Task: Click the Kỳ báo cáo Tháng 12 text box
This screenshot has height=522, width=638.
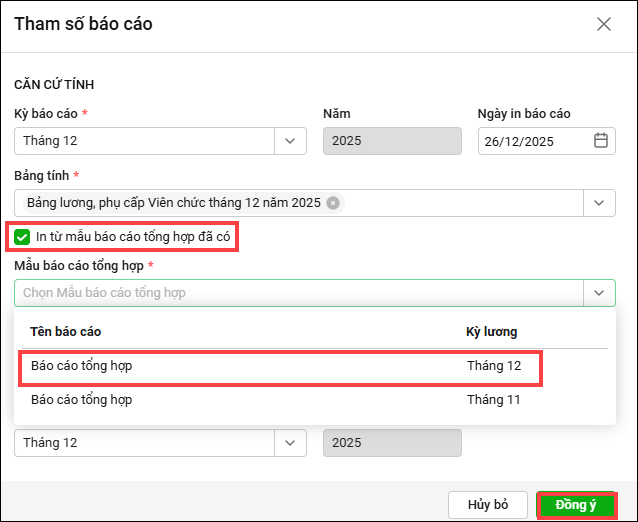Action: [x=145, y=141]
